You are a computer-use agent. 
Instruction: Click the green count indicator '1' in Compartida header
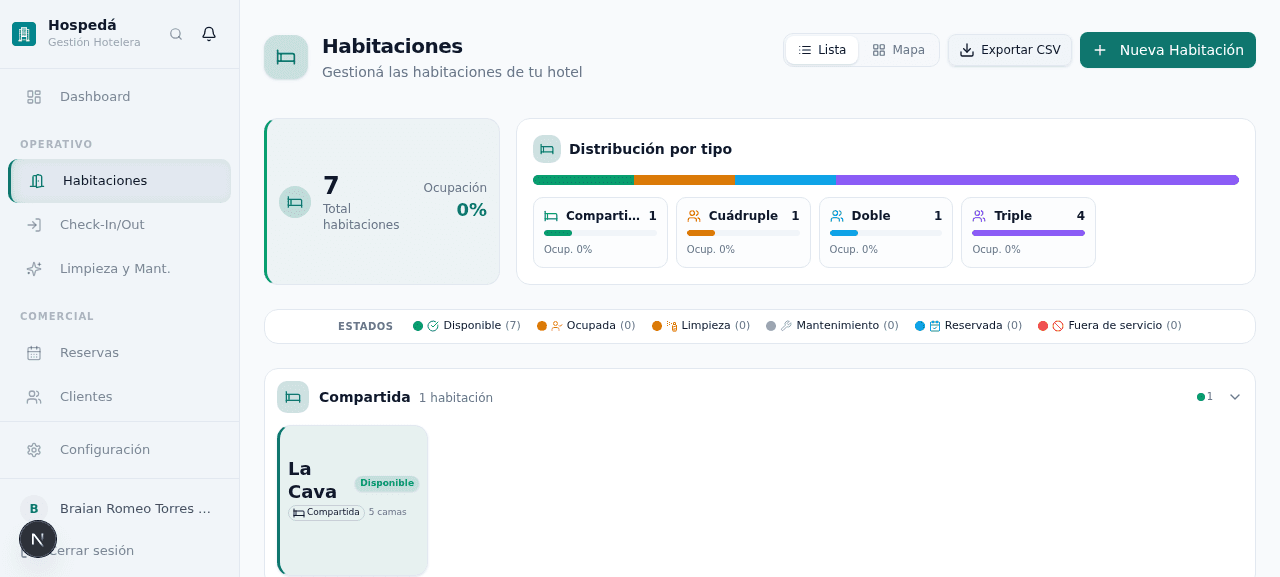click(x=1205, y=397)
